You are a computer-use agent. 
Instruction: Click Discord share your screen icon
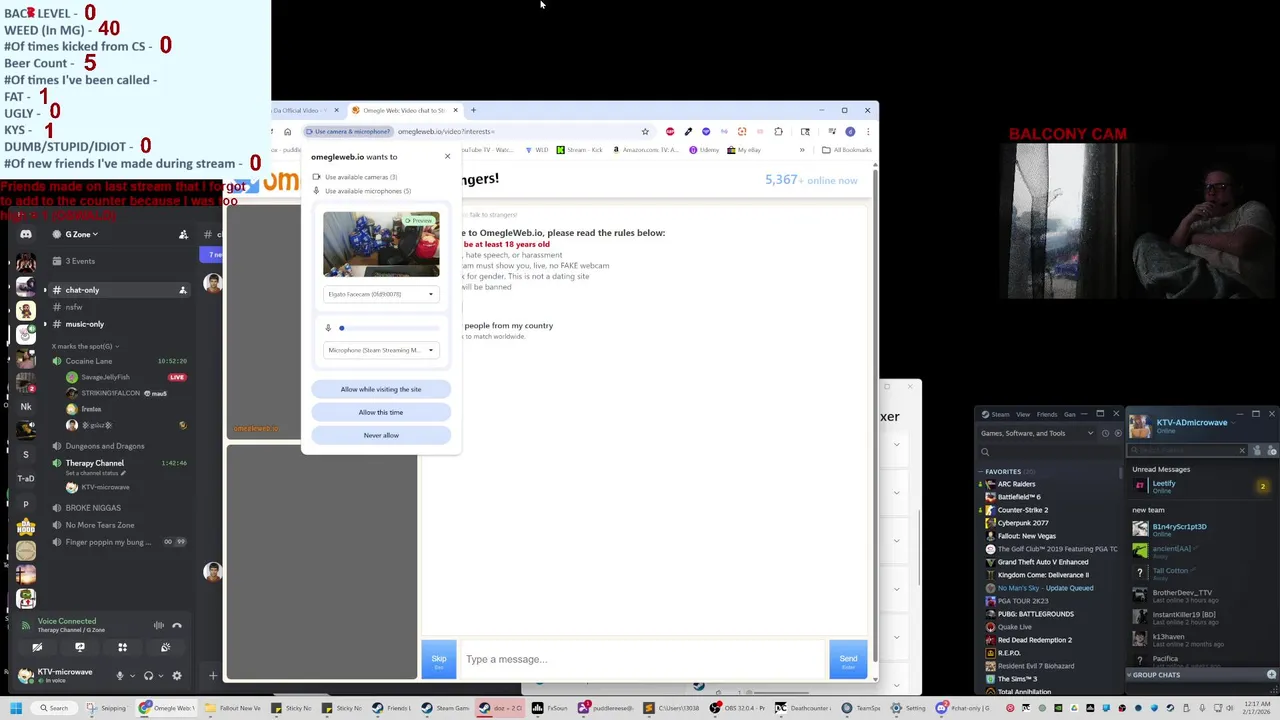coord(80,647)
